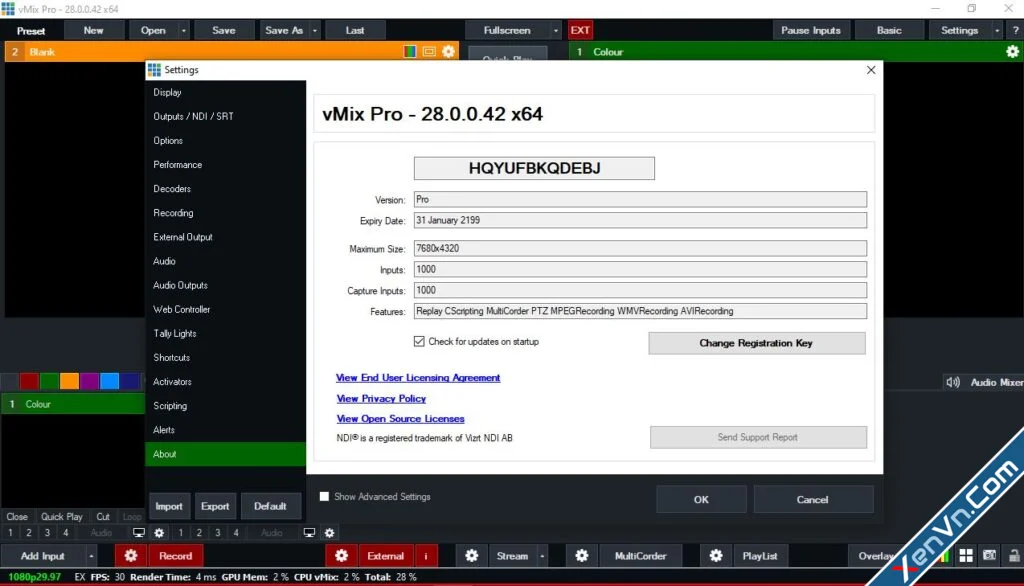
Task: Toggle the External output button
Action: coord(385,556)
